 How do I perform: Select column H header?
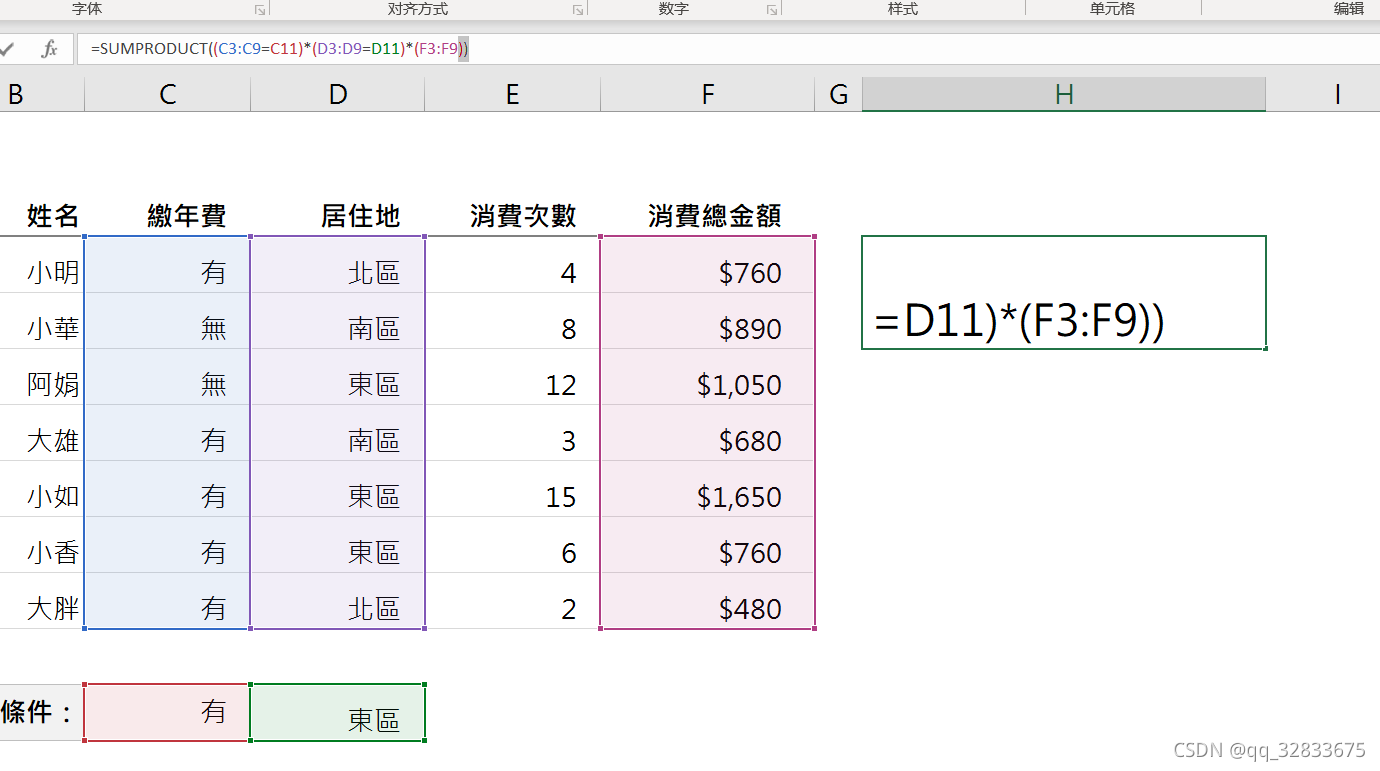click(1064, 95)
